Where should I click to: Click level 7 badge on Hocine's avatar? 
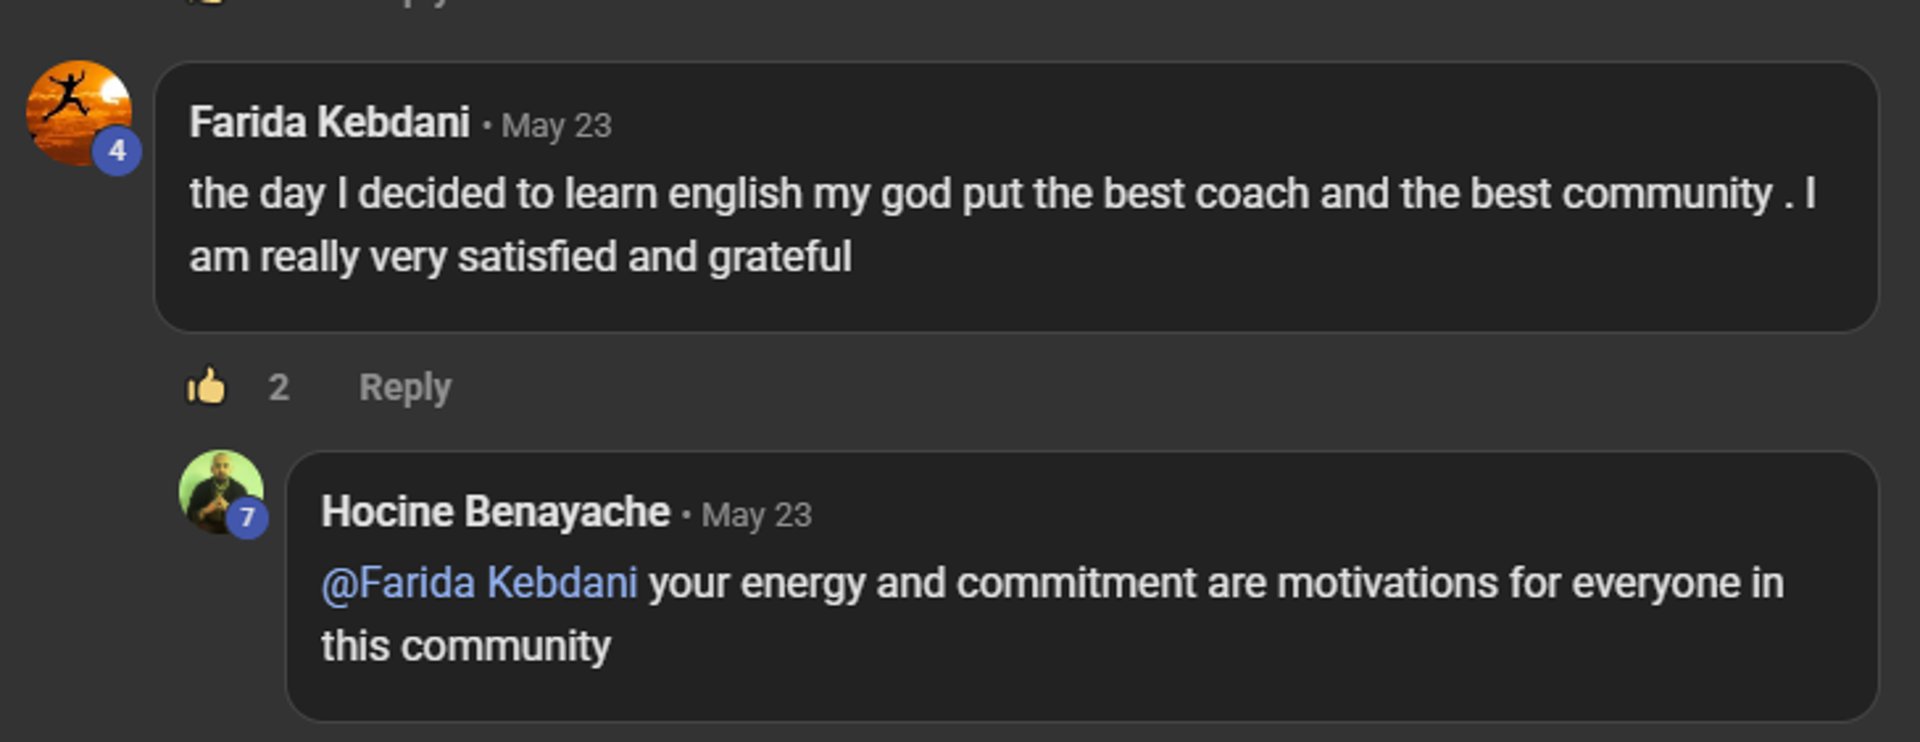247,518
